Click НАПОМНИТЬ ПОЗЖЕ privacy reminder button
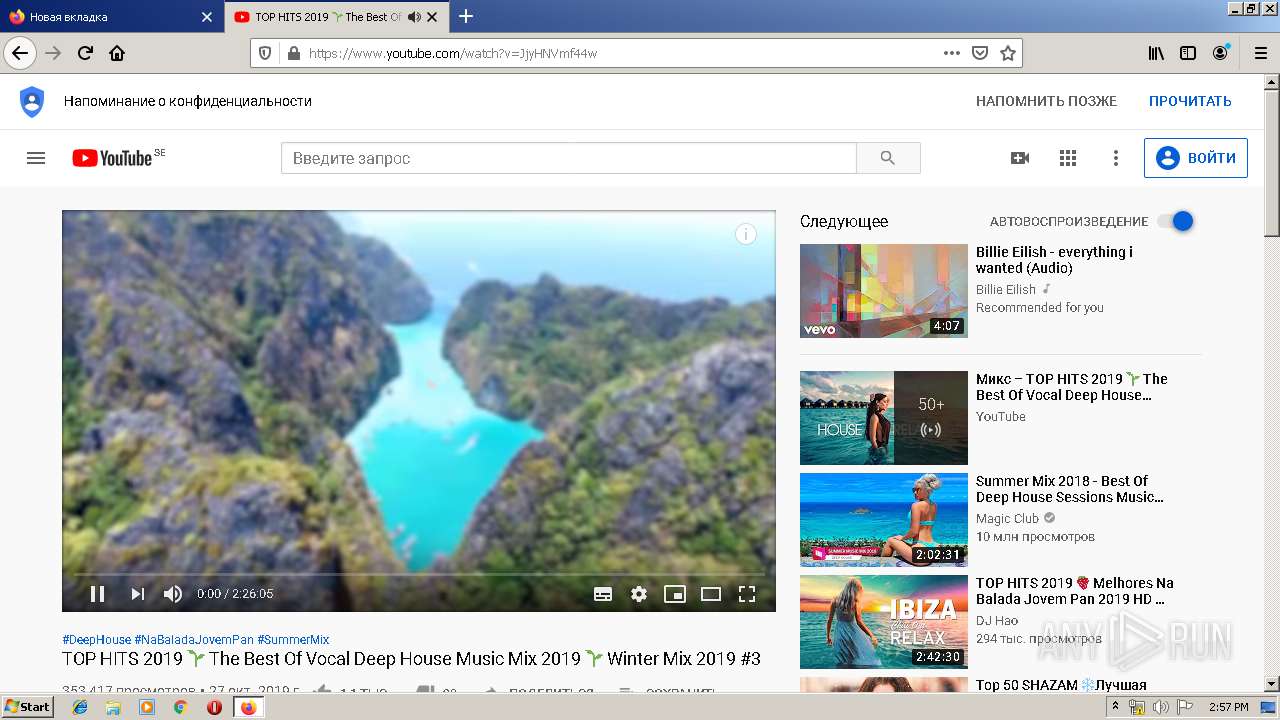 click(x=1046, y=101)
